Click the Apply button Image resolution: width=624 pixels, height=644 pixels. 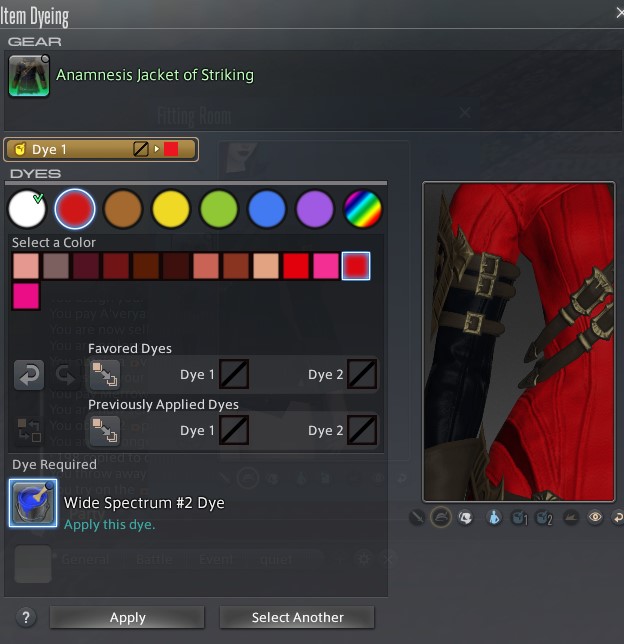pos(127,617)
